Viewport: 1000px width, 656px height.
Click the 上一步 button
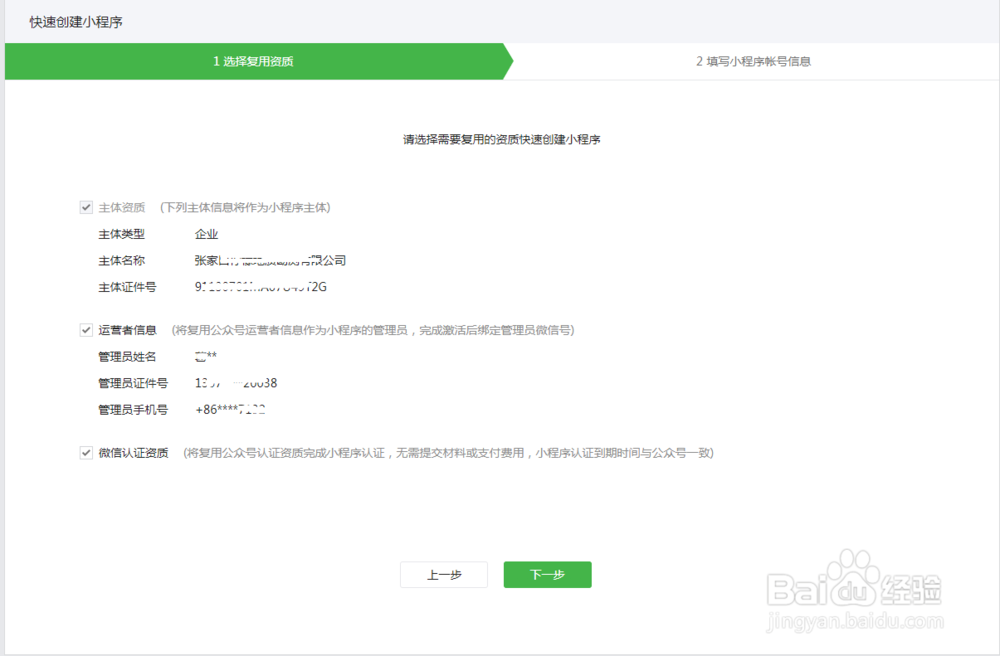444,575
